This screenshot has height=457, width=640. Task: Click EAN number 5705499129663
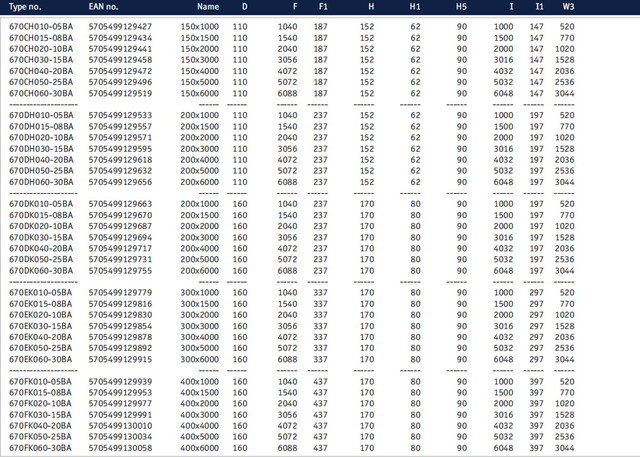pyautogui.click(x=120, y=204)
